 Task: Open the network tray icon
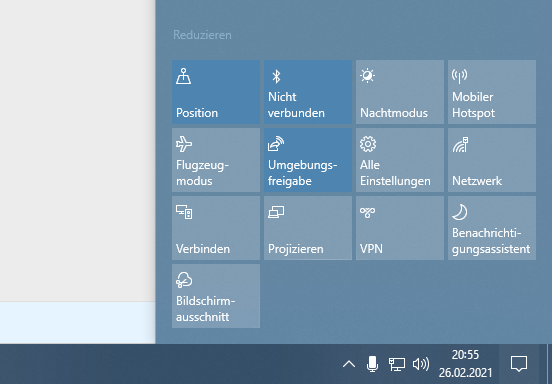pyautogui.click(x=397, y=364)
